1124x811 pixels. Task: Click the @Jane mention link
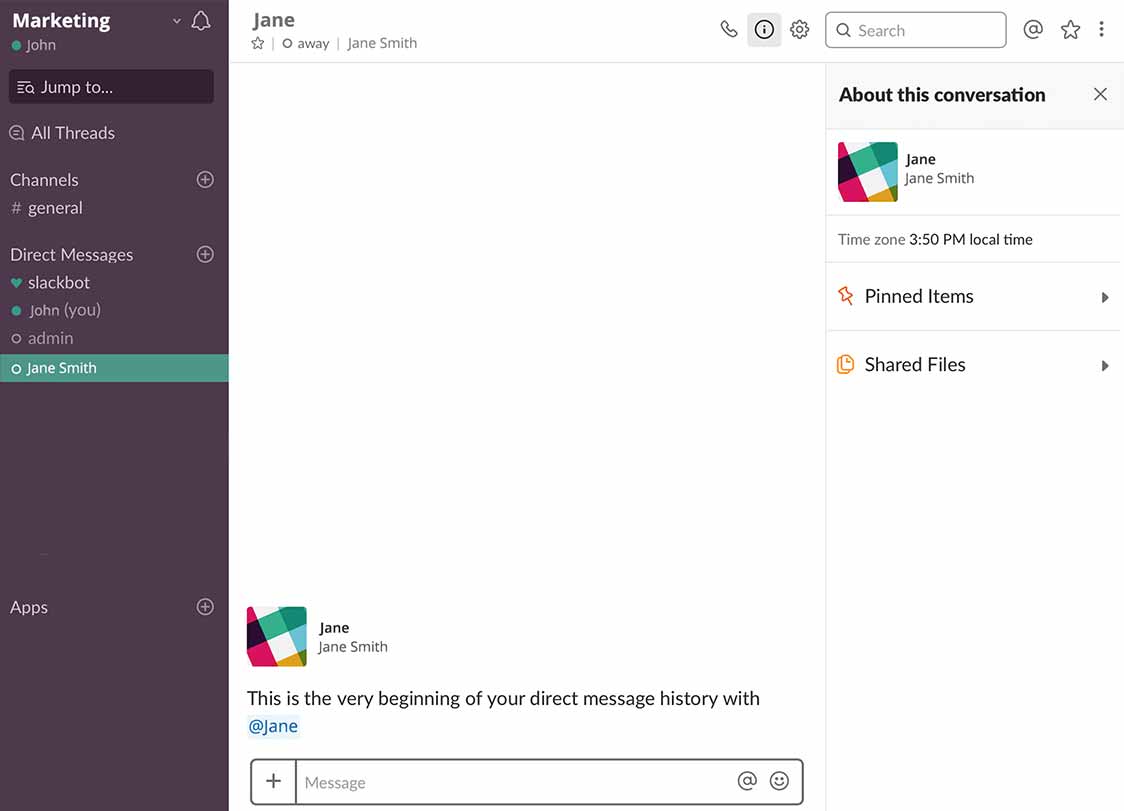click(x=273, y=726)
